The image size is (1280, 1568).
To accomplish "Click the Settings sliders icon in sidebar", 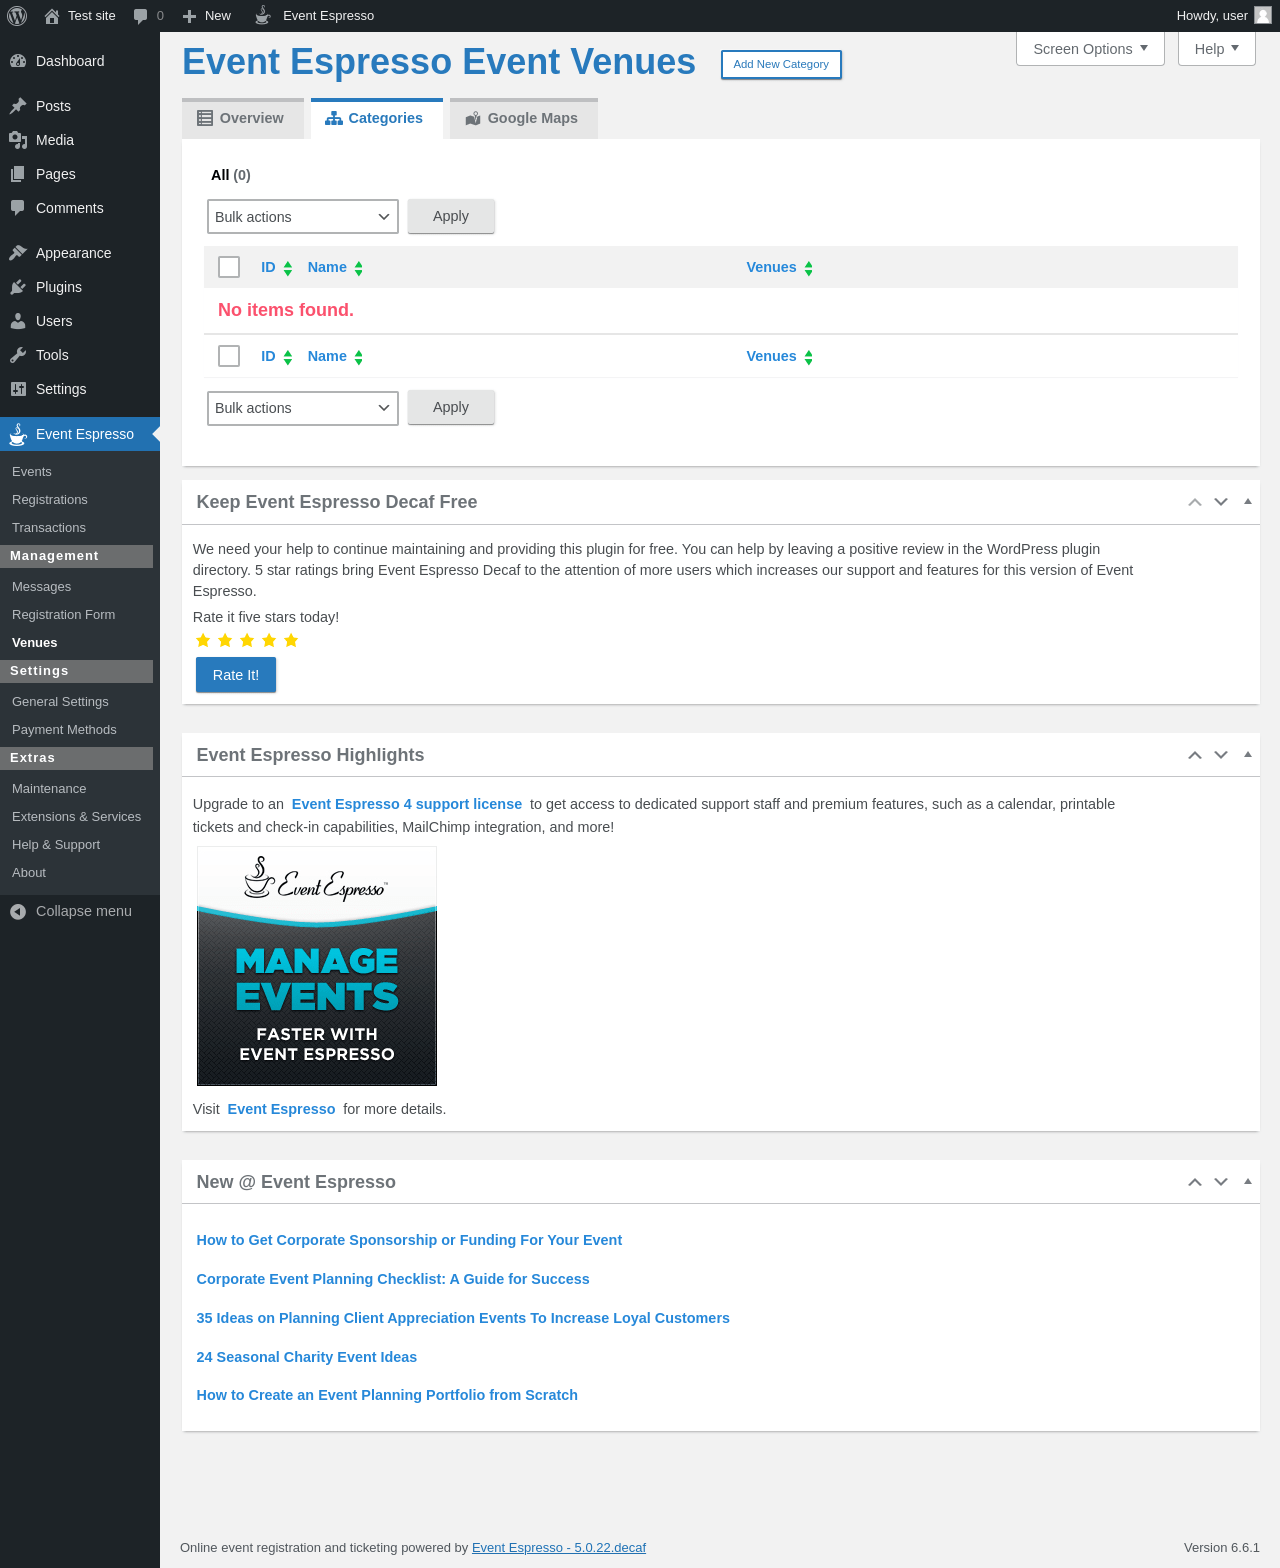I will [x=18, y=389].
